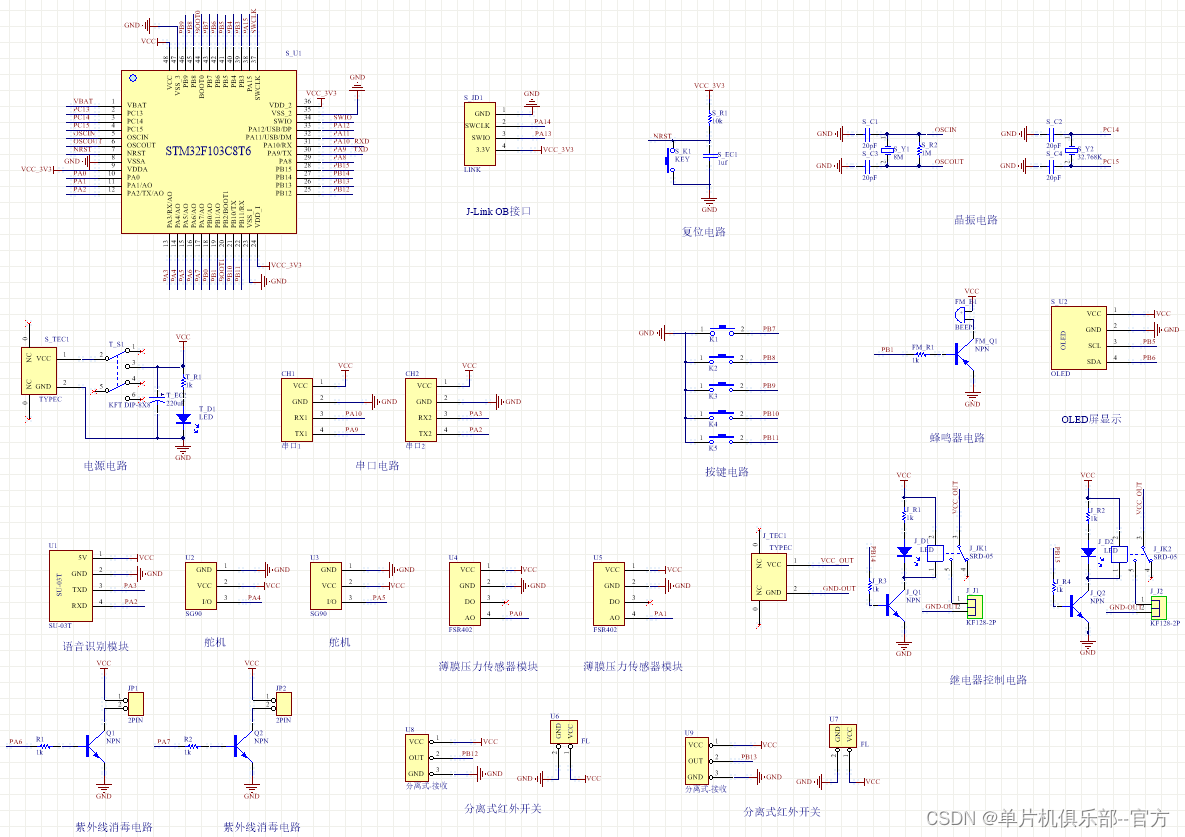The width and height of the screenshot is (1185, 837).
Task: Click the '复位电路' caption
Action: click(704, 232)
